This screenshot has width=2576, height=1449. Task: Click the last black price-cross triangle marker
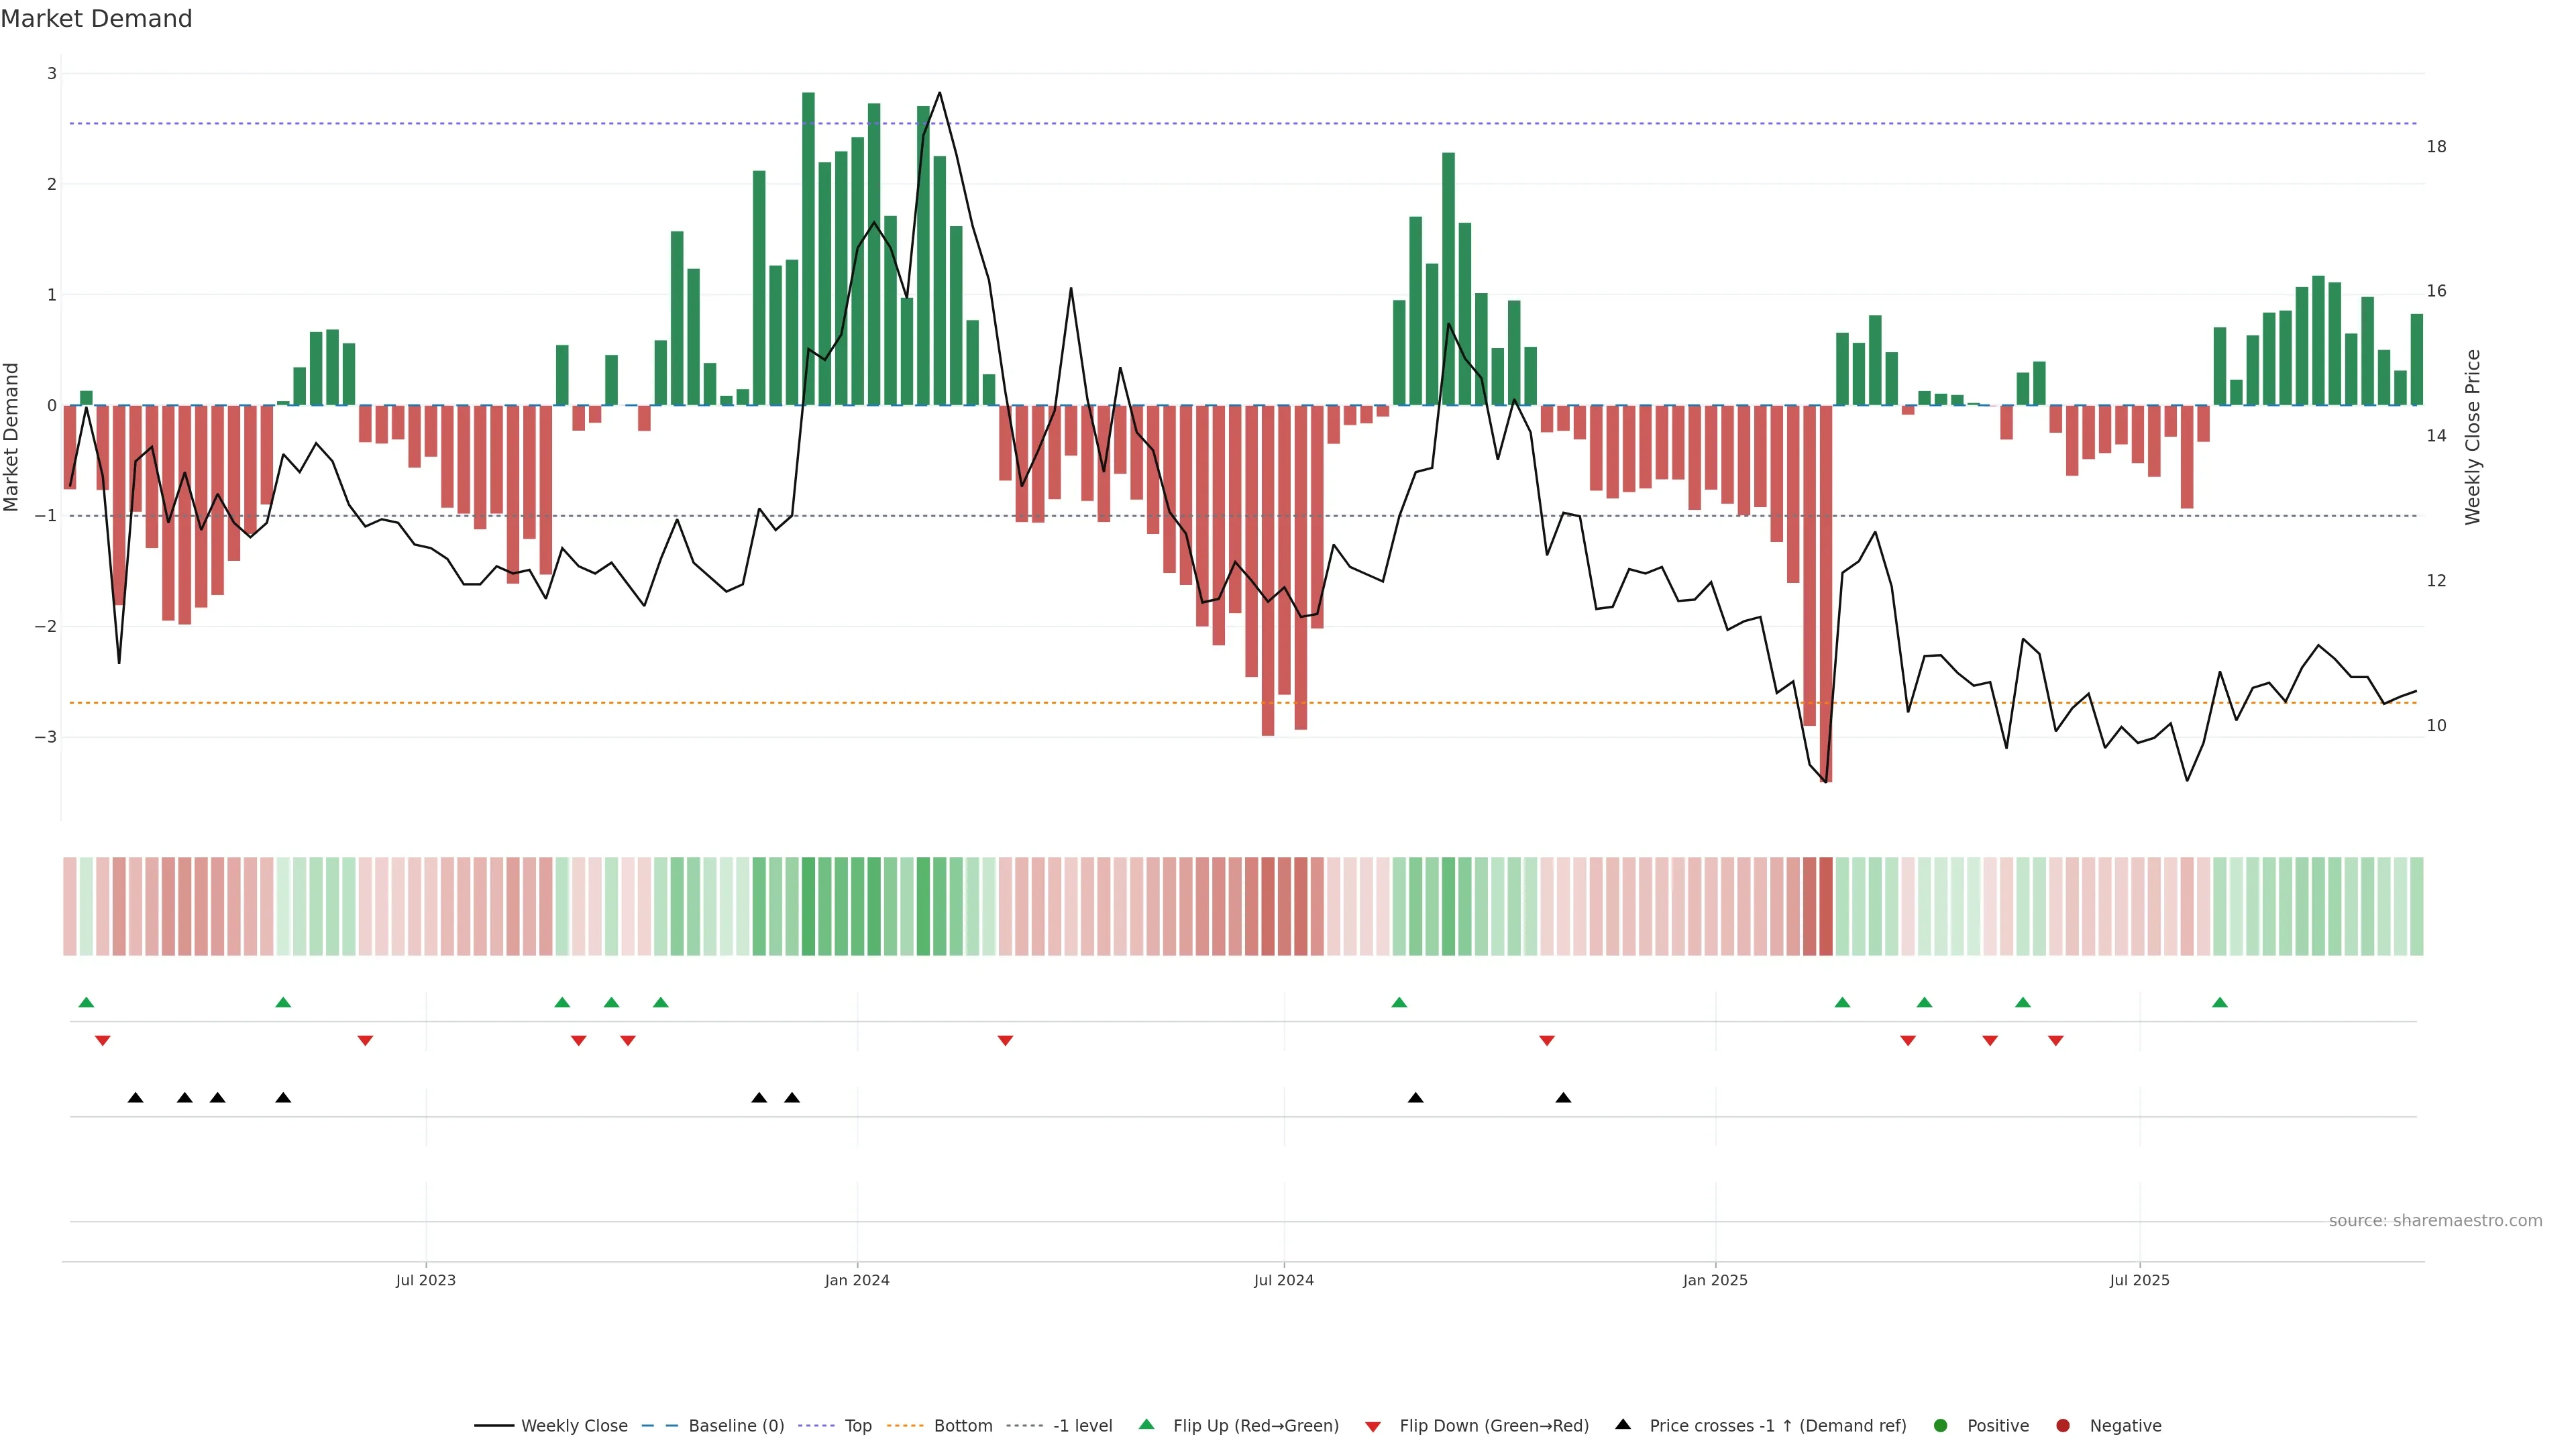pos(1563,1098)
